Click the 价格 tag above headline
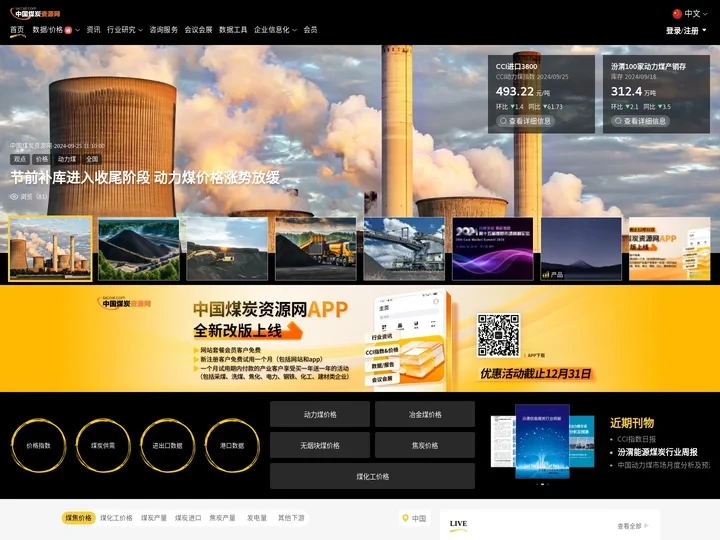720x540 pixels. 42,159
